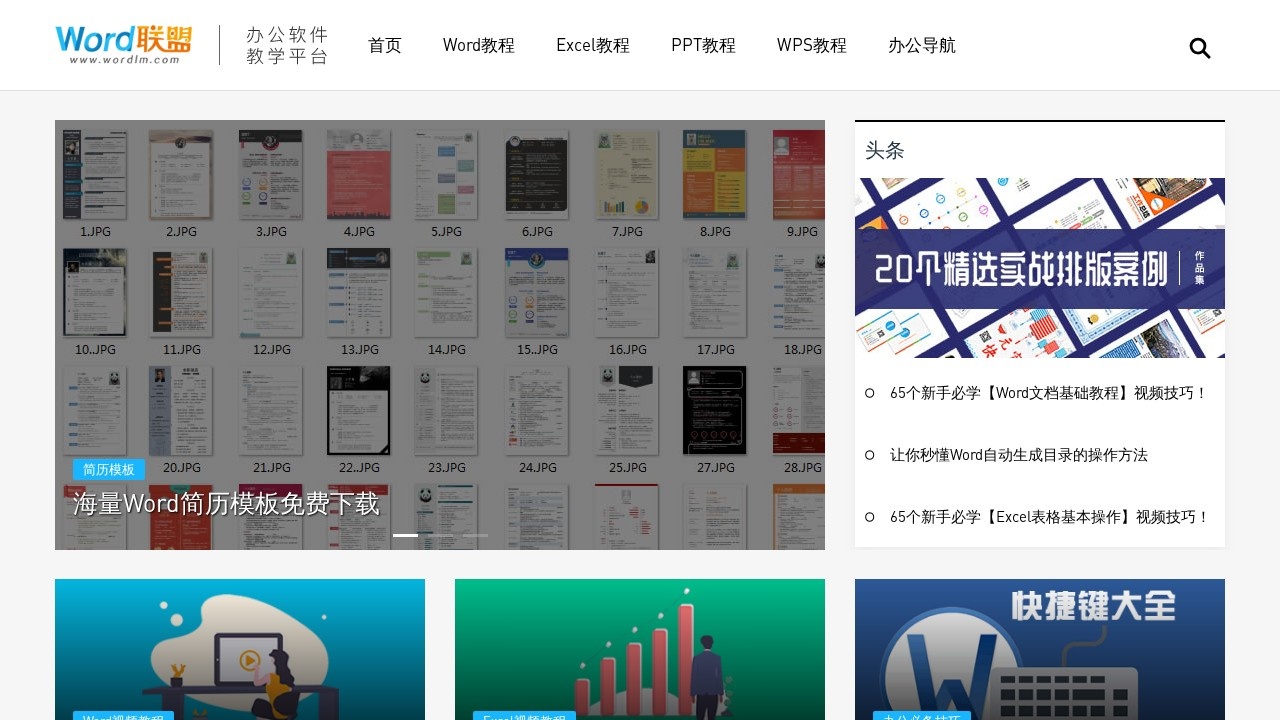The height and width of the screenshot is (720, 1280).
Task: Go to Word教程 in the navigation bar
Action: [479, 46]
